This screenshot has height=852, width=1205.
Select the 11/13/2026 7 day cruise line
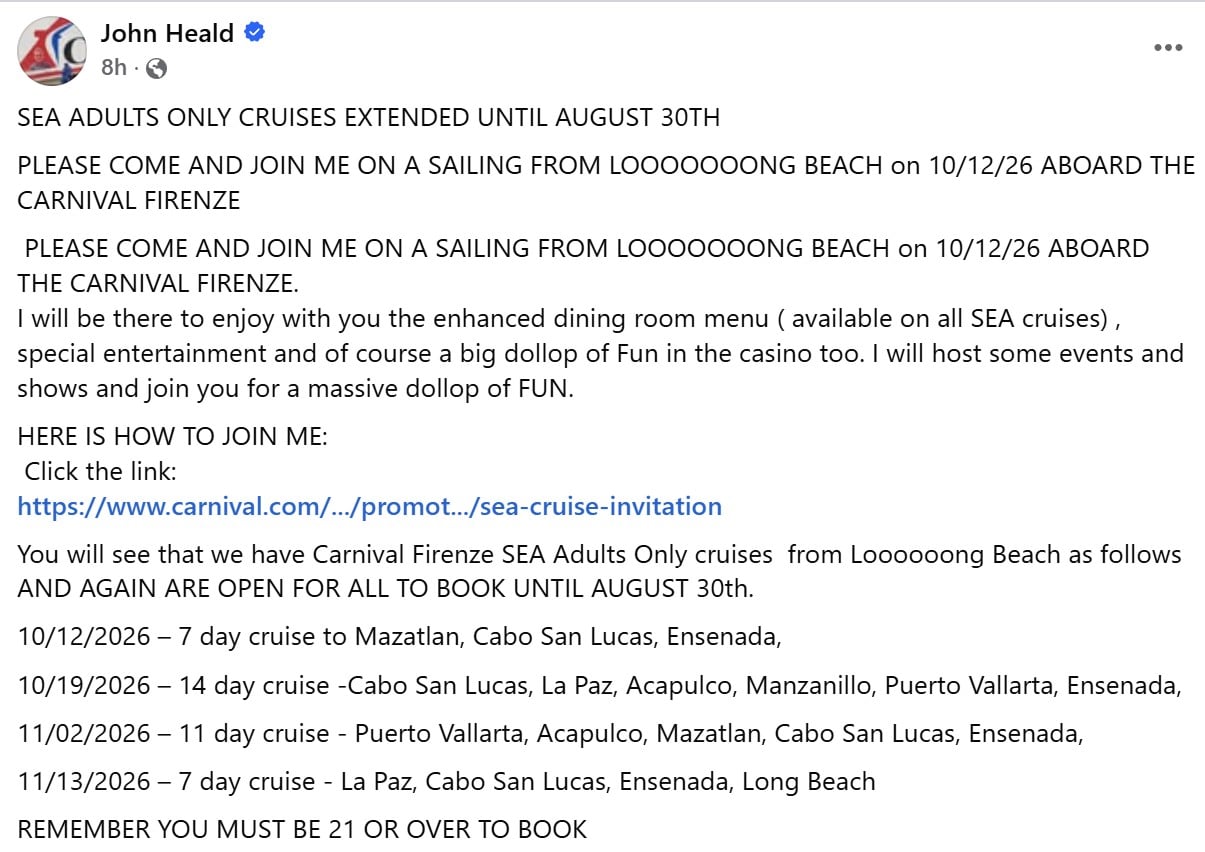[447, 781]
